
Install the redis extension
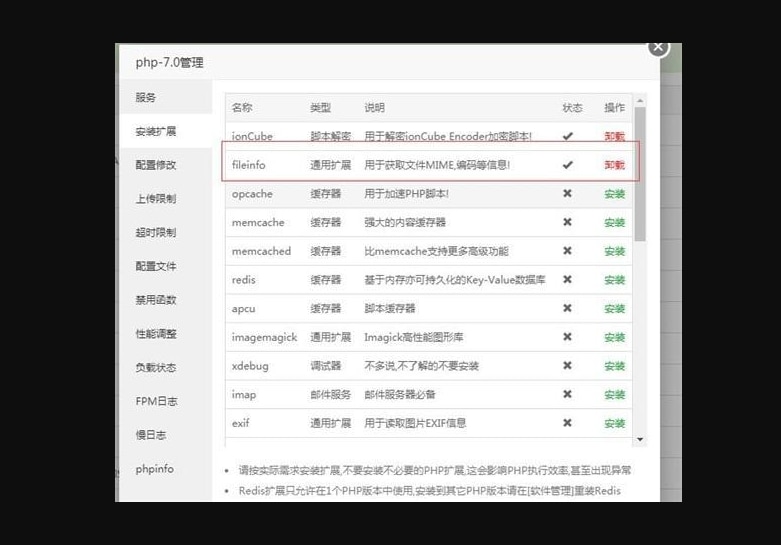[x=614, y=280]
